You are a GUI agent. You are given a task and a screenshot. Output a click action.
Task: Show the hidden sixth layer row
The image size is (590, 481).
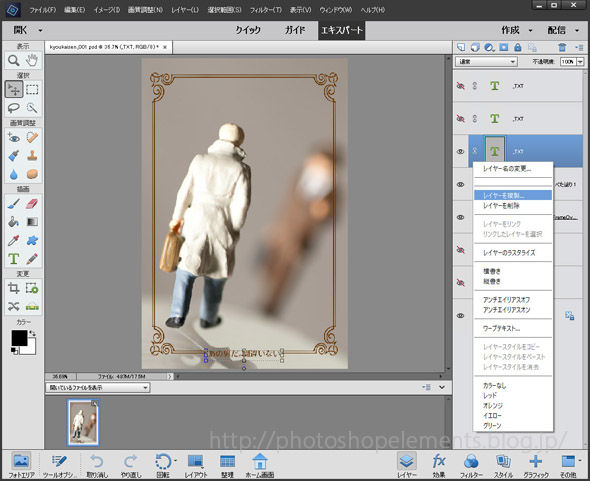[461, 250]
